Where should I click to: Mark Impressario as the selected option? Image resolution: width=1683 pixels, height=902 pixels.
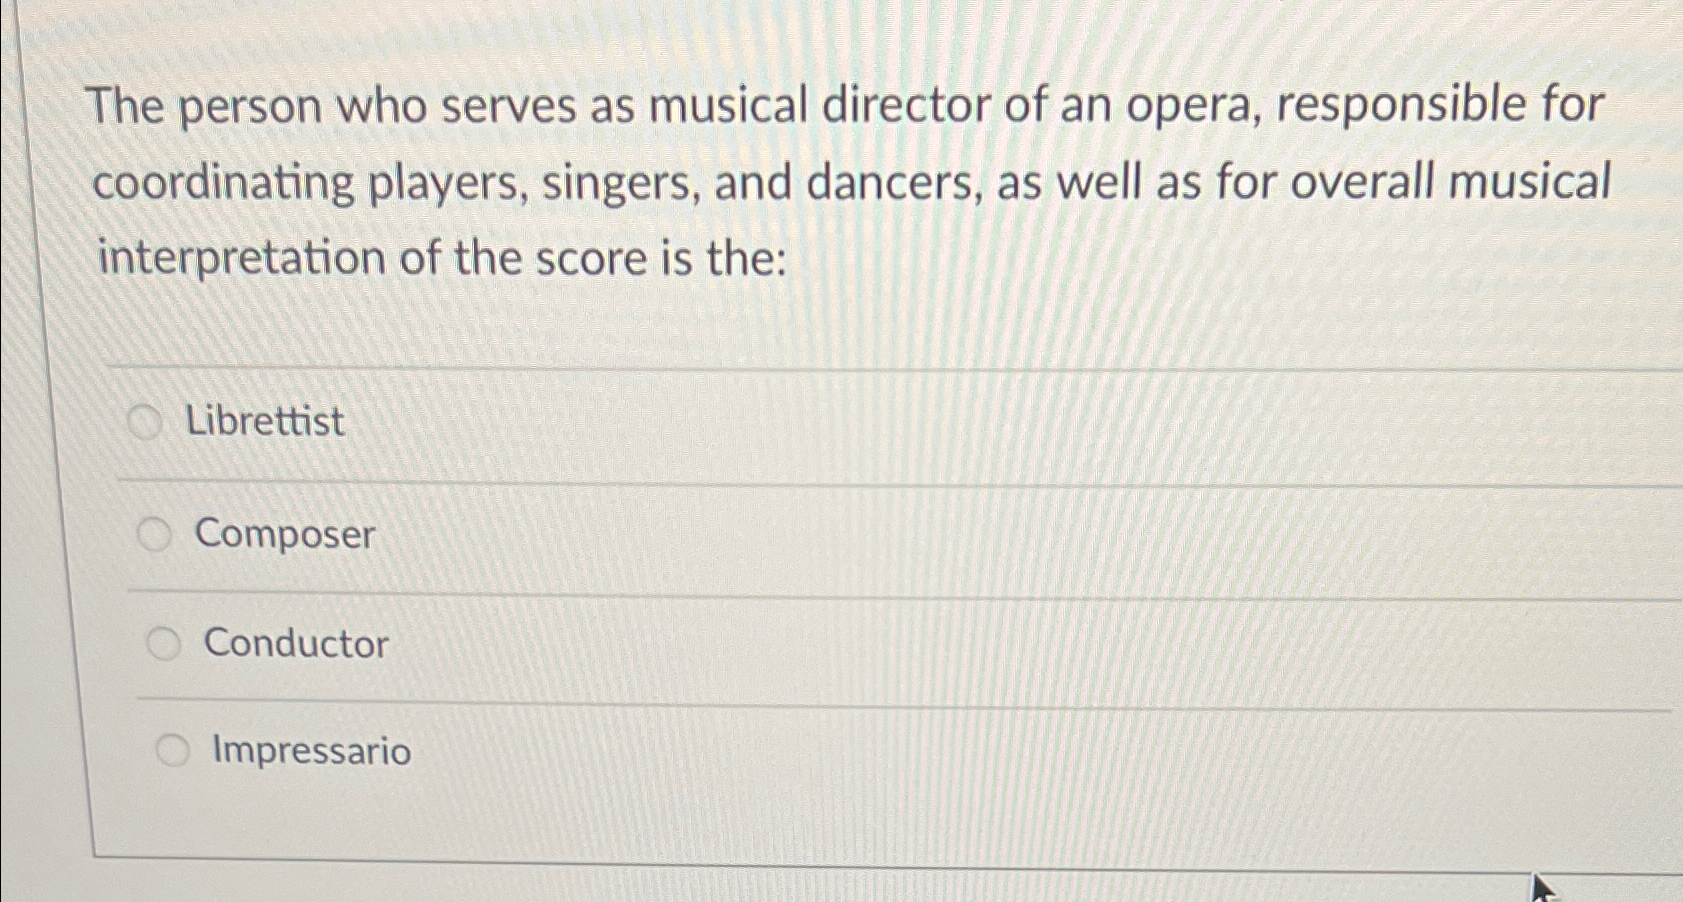pos(173,752)
